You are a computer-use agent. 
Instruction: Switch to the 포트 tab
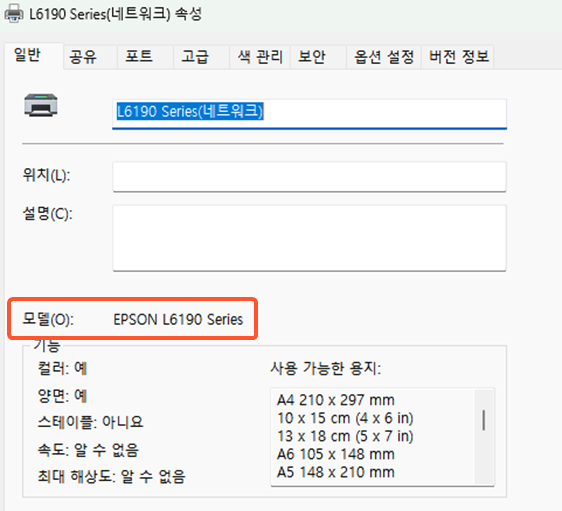[x=139, y=57]
